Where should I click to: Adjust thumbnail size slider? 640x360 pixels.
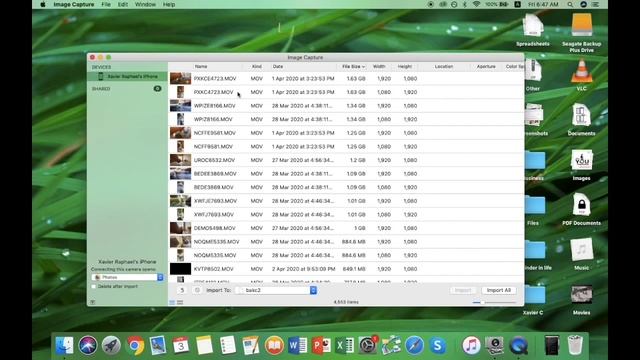coord(494,302)
